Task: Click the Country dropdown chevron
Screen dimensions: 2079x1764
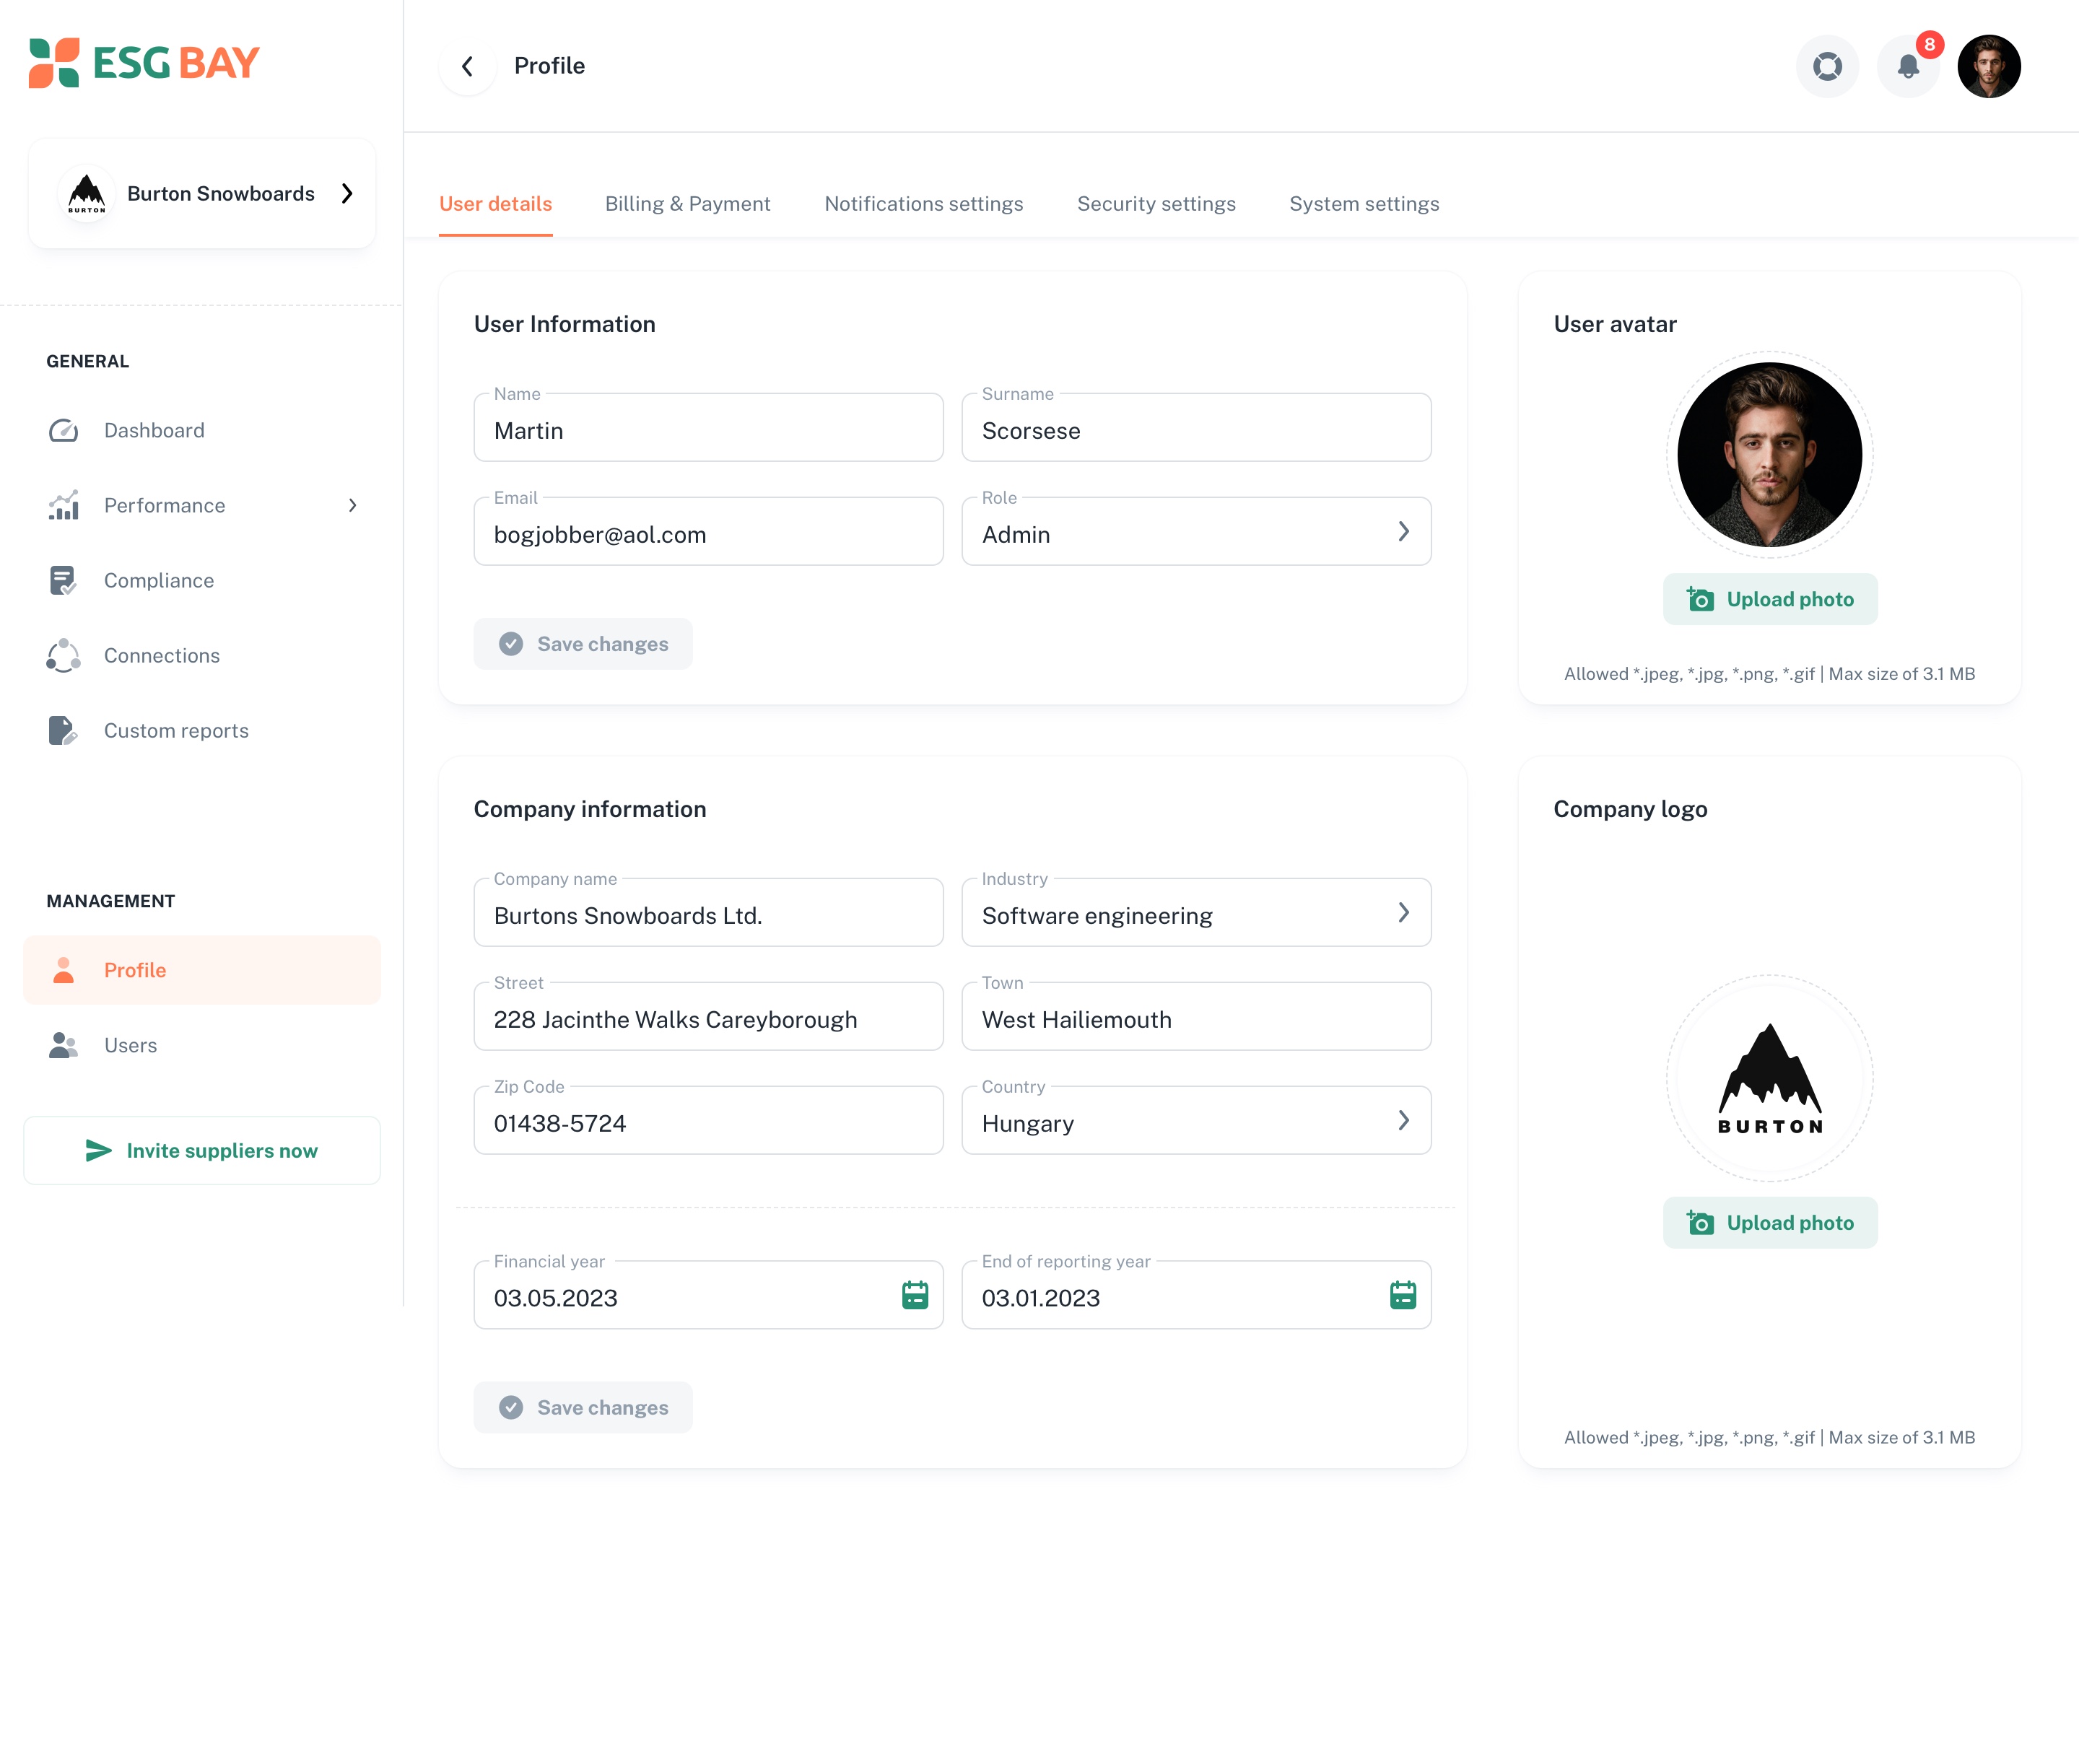Action: coord(1404,1121)
